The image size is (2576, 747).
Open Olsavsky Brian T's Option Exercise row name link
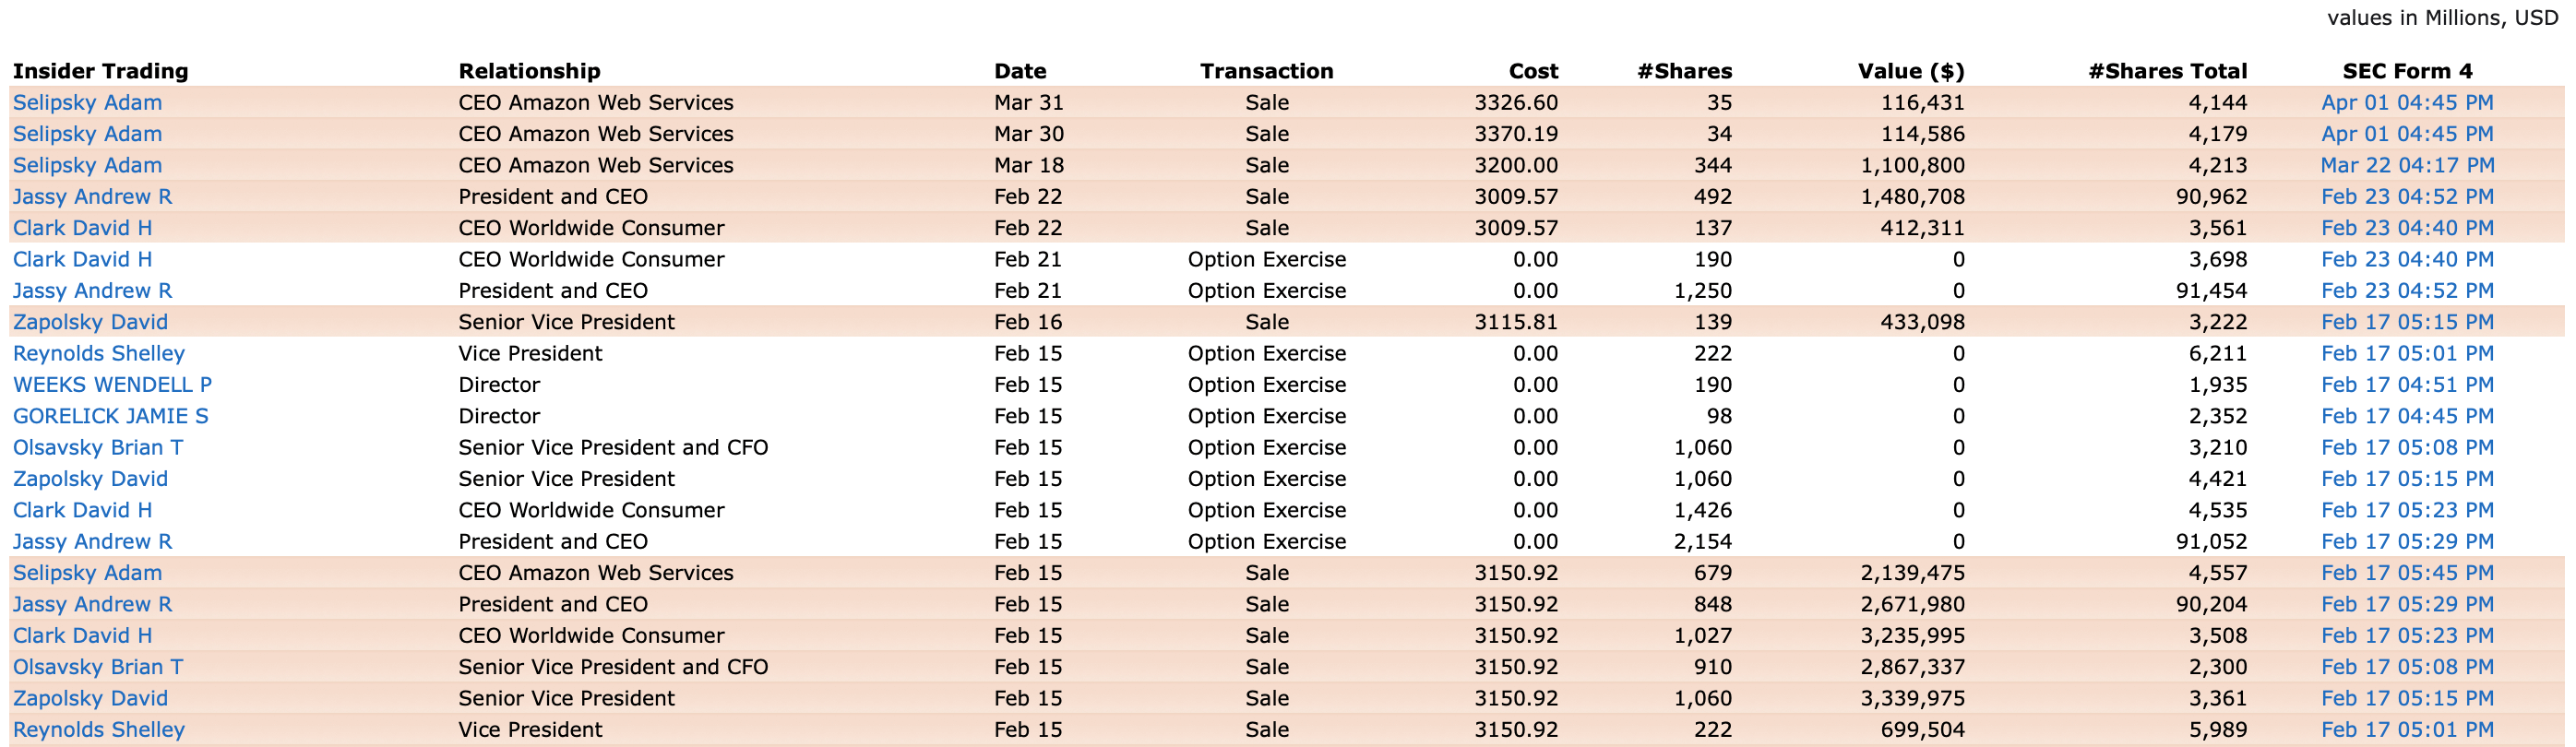point(98,448)
